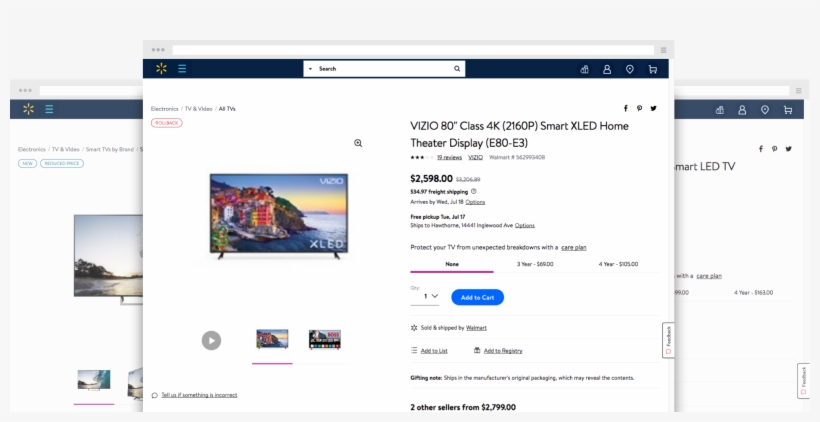The image size is (820, 422).
Task: Open the front browser menu icon
Action: click(x=663, y=50)
